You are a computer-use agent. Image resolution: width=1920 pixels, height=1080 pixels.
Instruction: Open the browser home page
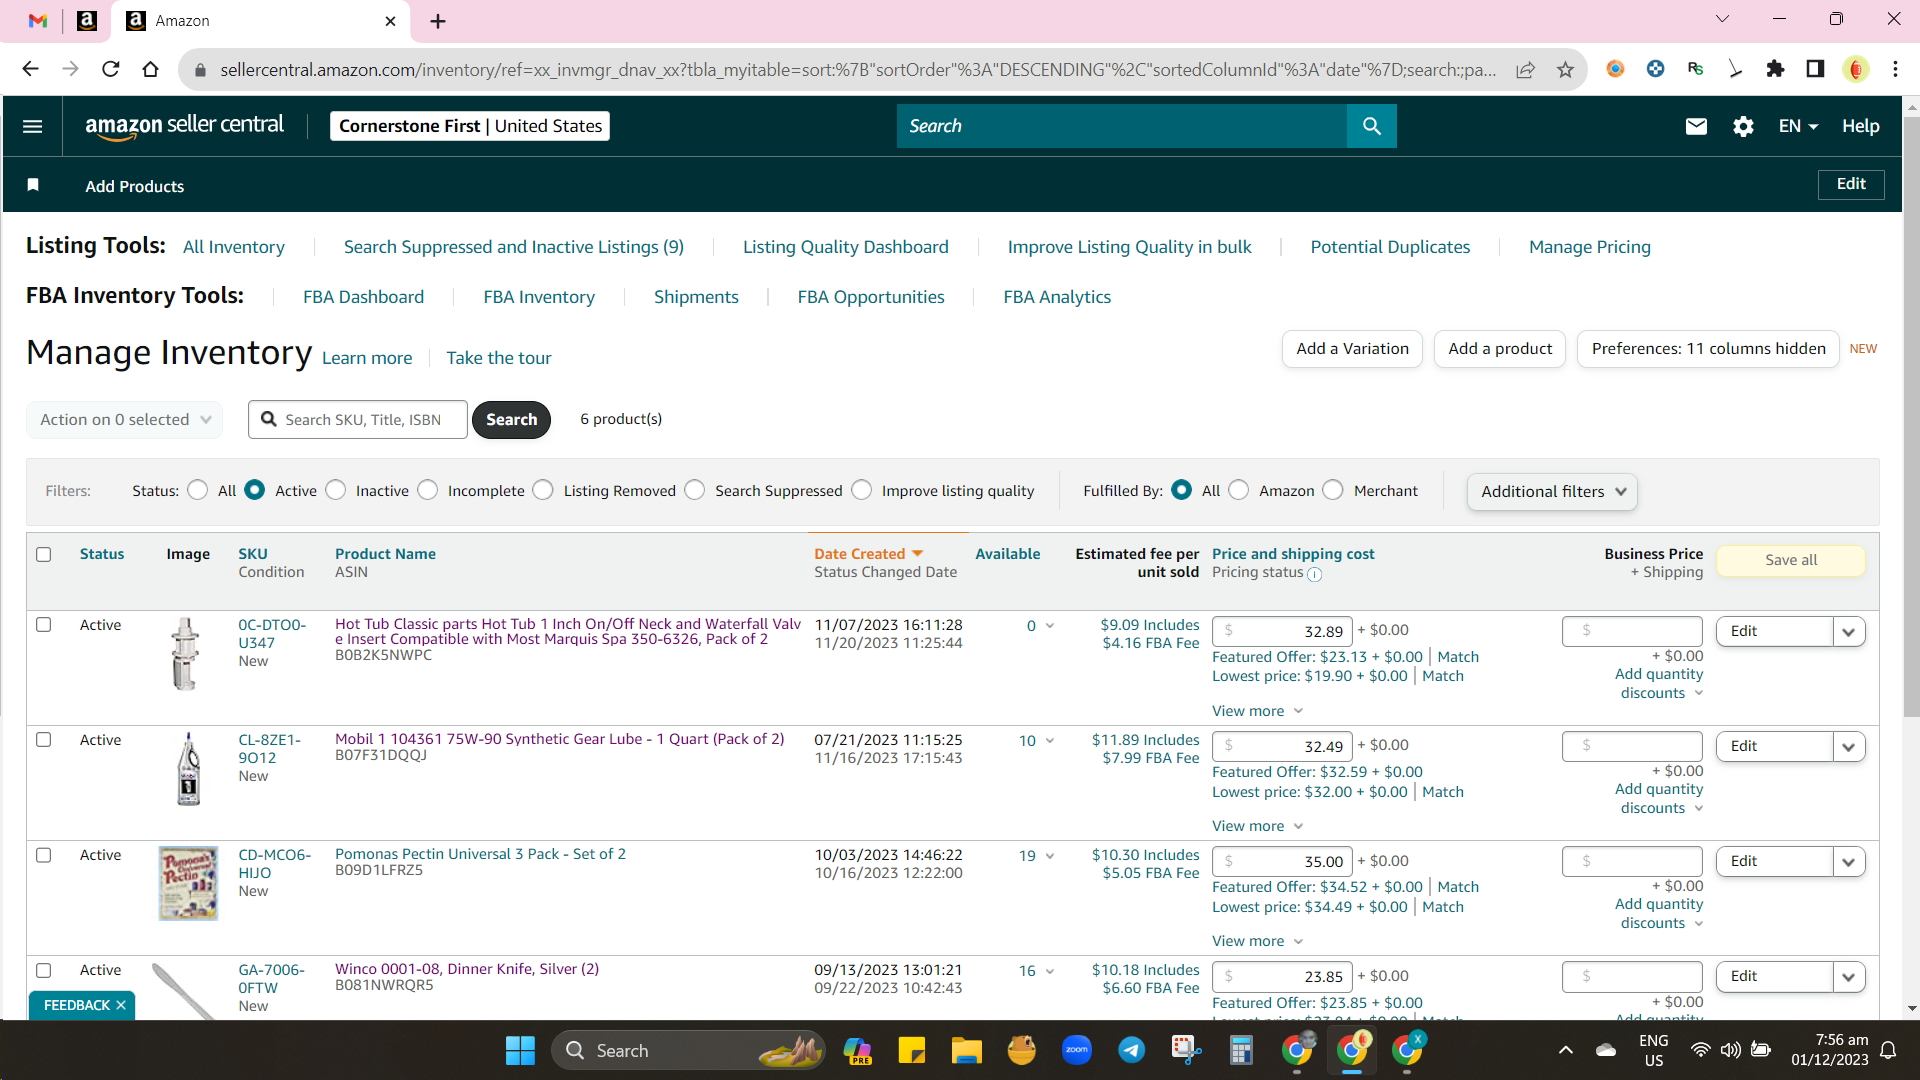tap(150, 69)
